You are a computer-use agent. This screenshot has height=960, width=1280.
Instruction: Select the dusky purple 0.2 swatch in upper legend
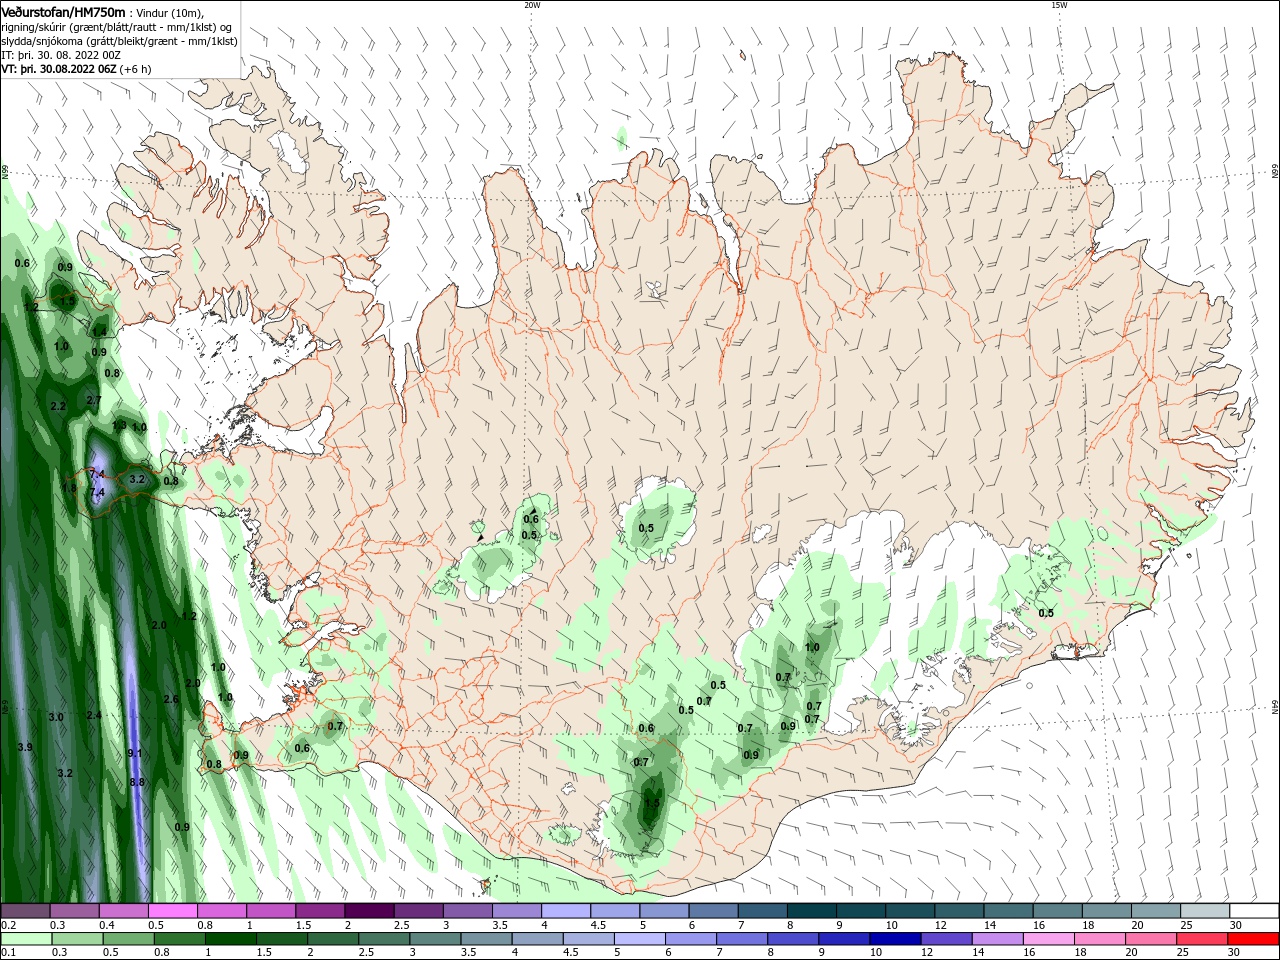coord(25,911)
